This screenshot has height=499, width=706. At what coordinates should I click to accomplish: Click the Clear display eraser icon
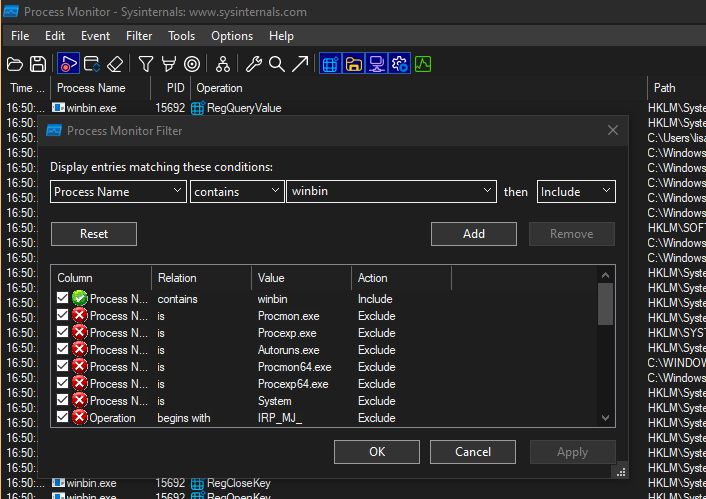tap(115, 64)
